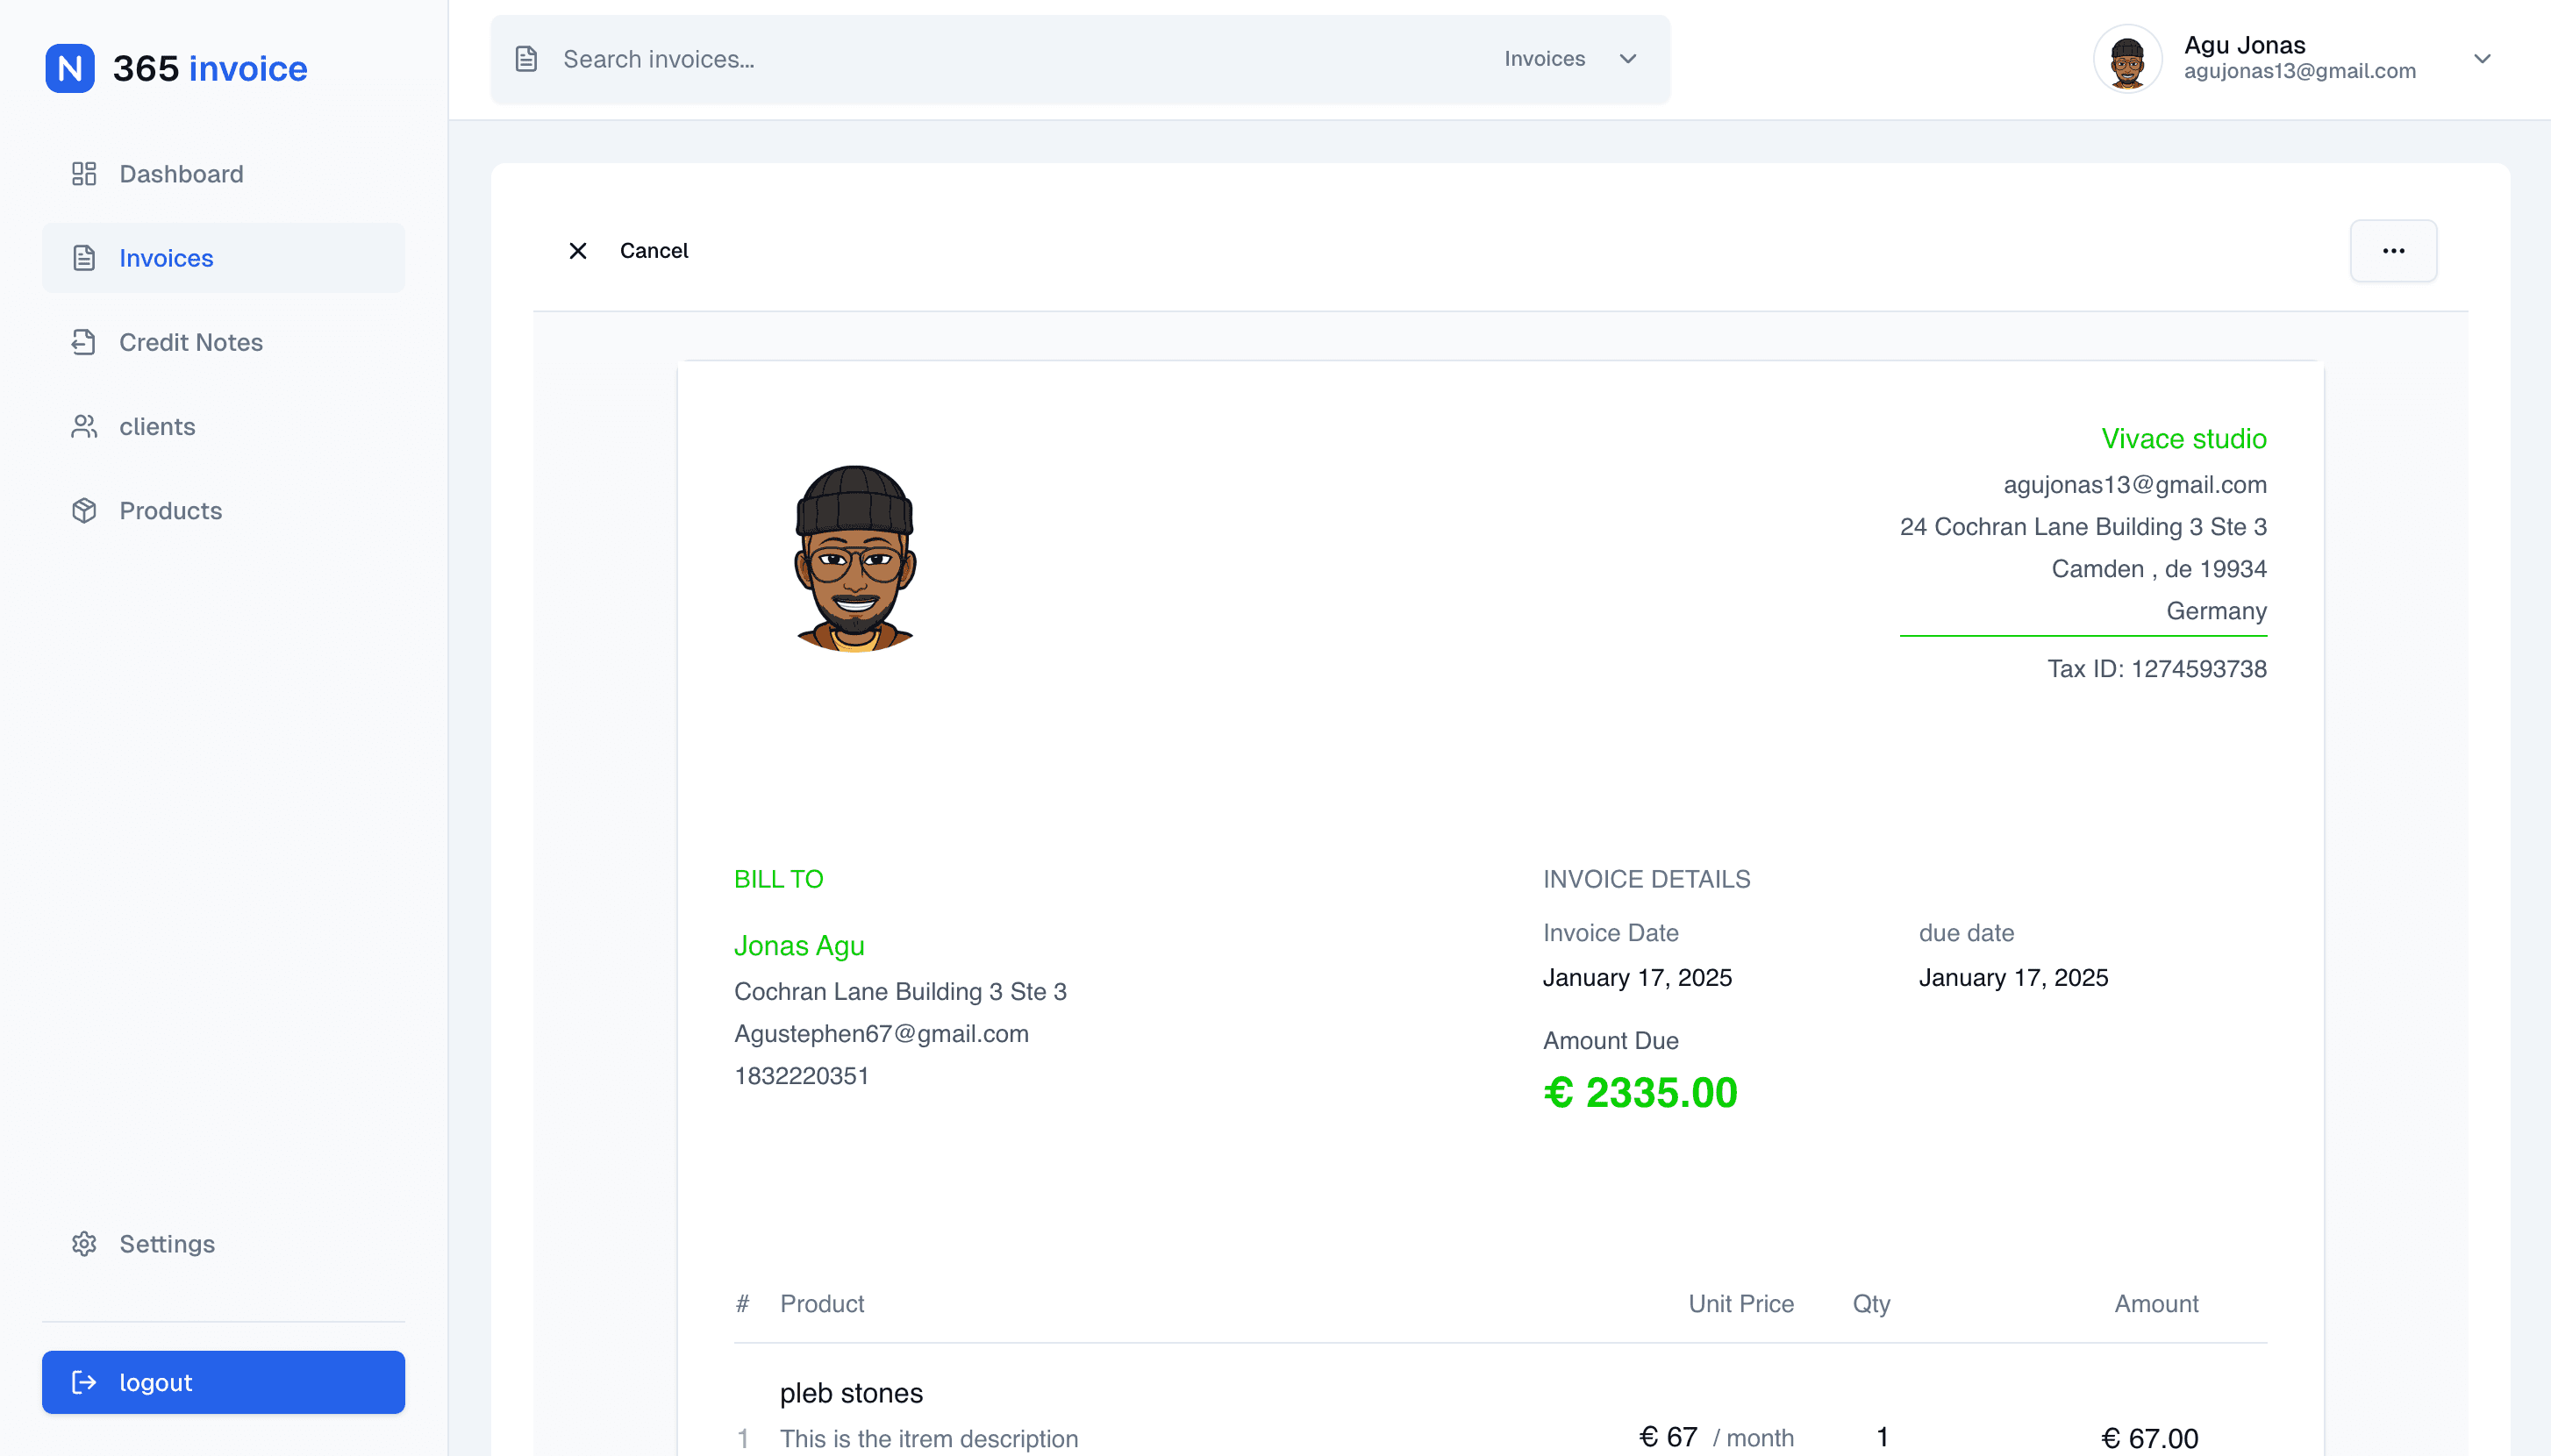Open the more options ellipsis menu

pos(2393,250)
